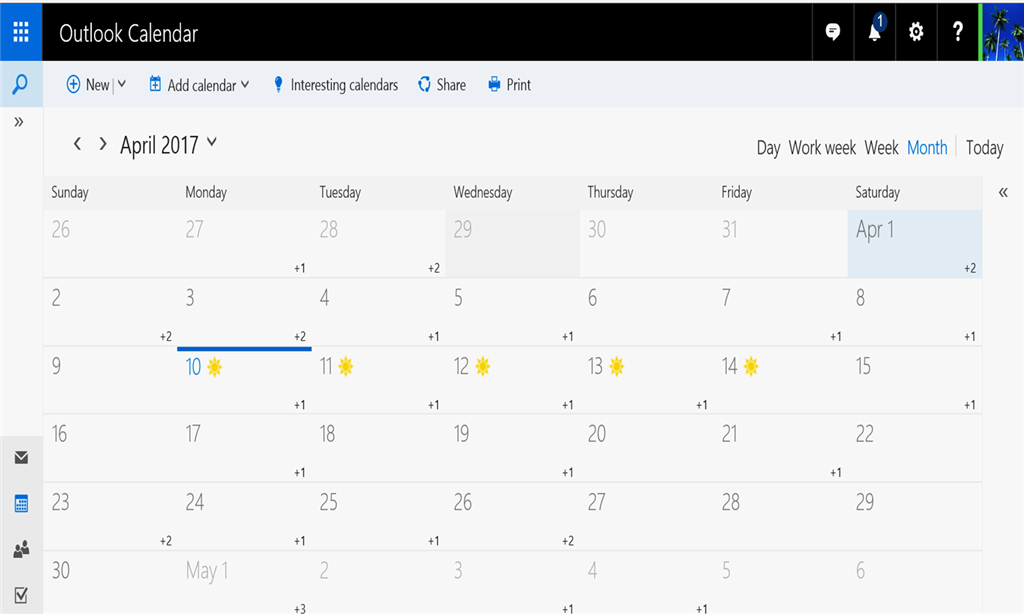Expand +2 more events on March 28
The image size is (1024, 614).
tap(434, 268)
